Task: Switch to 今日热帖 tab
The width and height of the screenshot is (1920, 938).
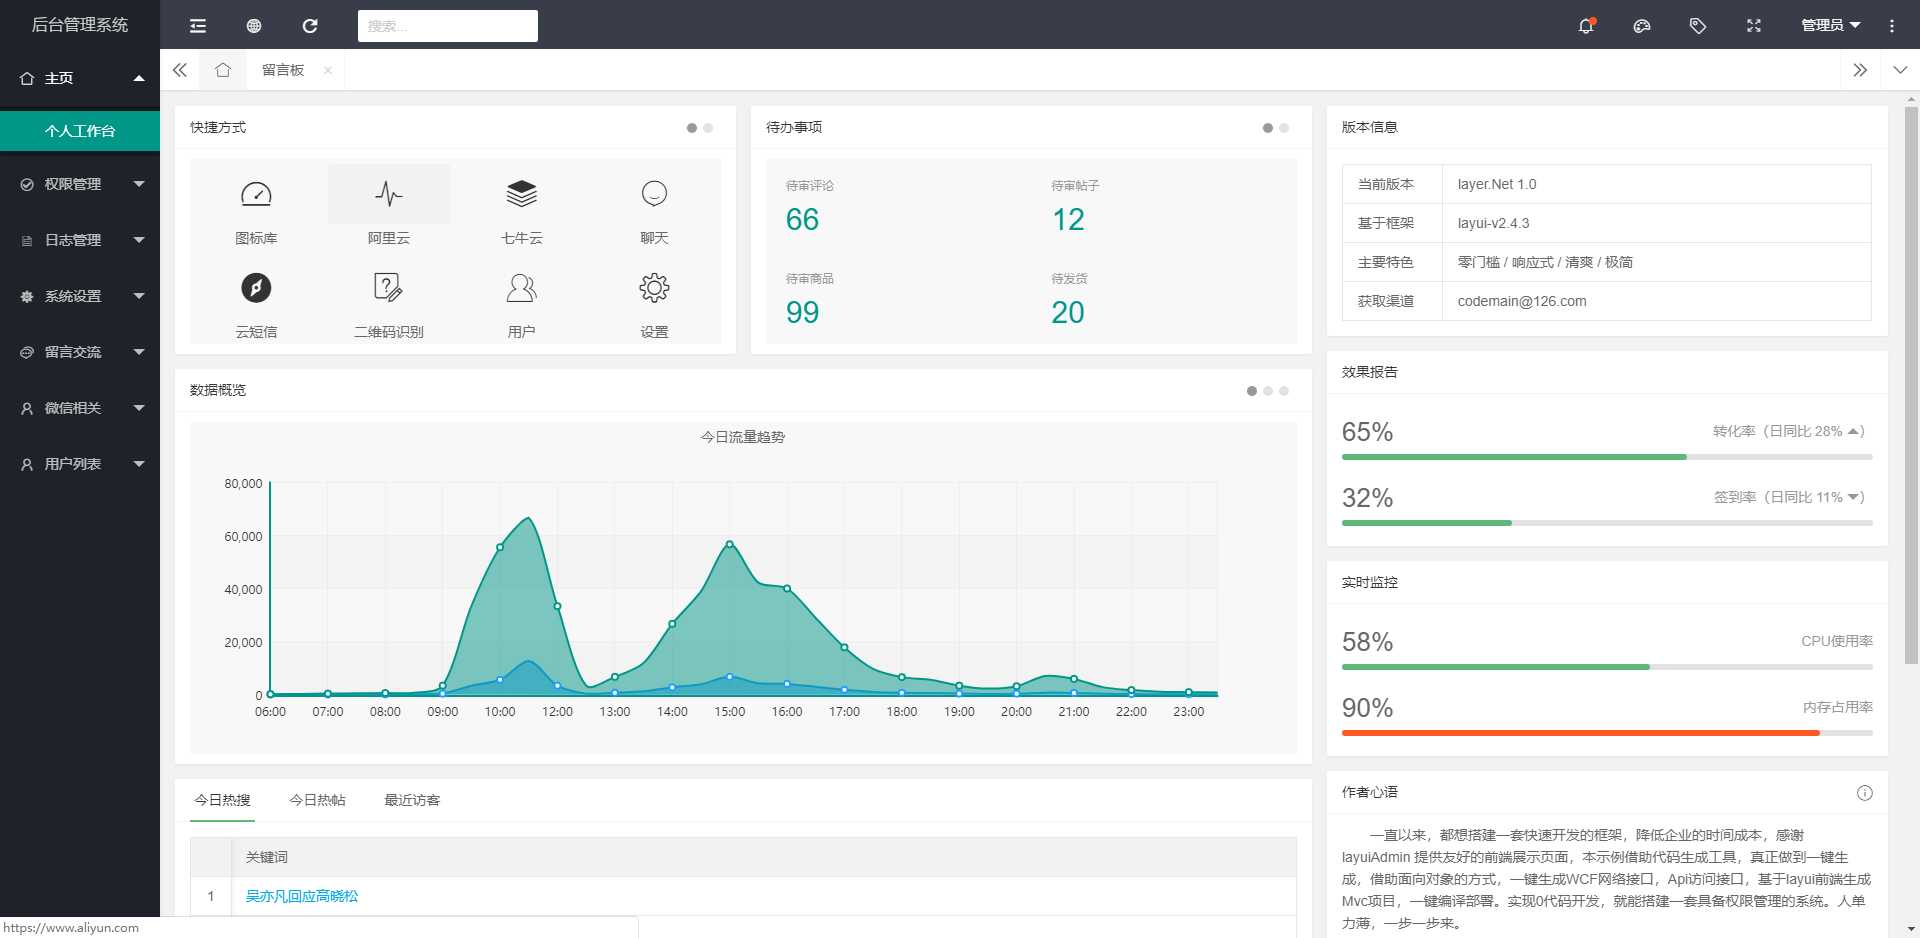Action: pyautogui.click(x=317, y=800)
